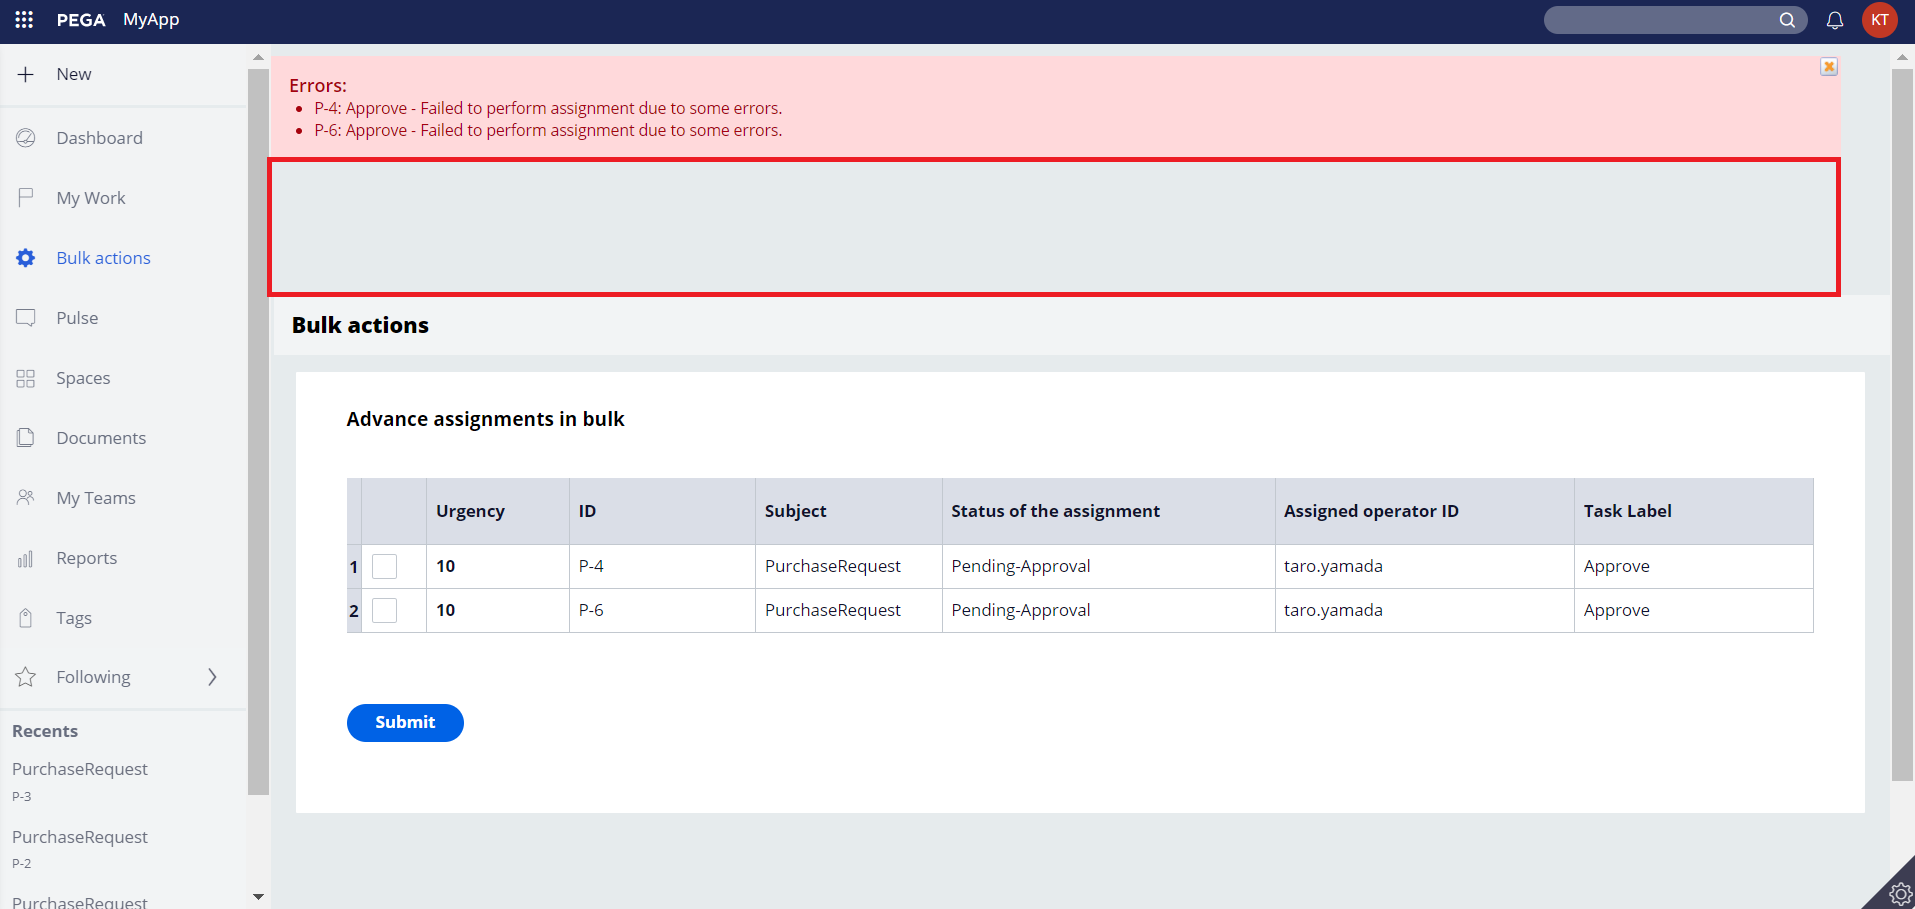Click the MyApp application name
Screen dimensions: 1915x909
[151, 20]
